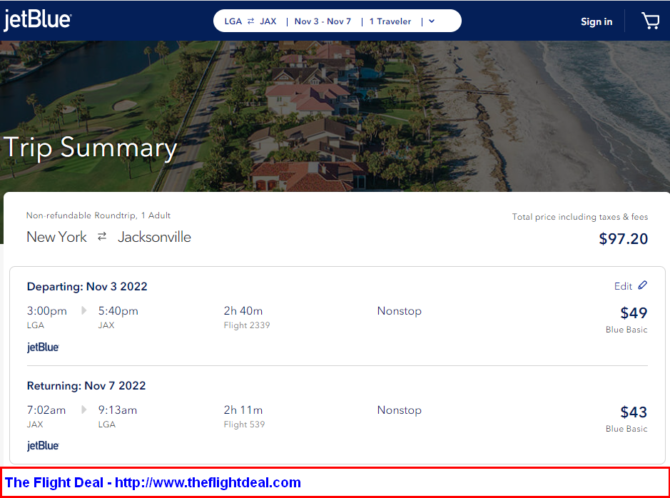
Task: Click the Edit link for flights
Action: [623, 286]
